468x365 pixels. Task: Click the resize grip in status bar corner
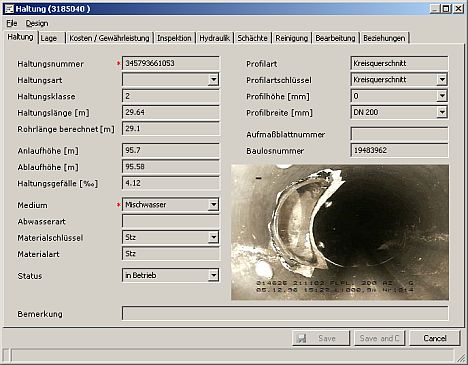point(461,358)
